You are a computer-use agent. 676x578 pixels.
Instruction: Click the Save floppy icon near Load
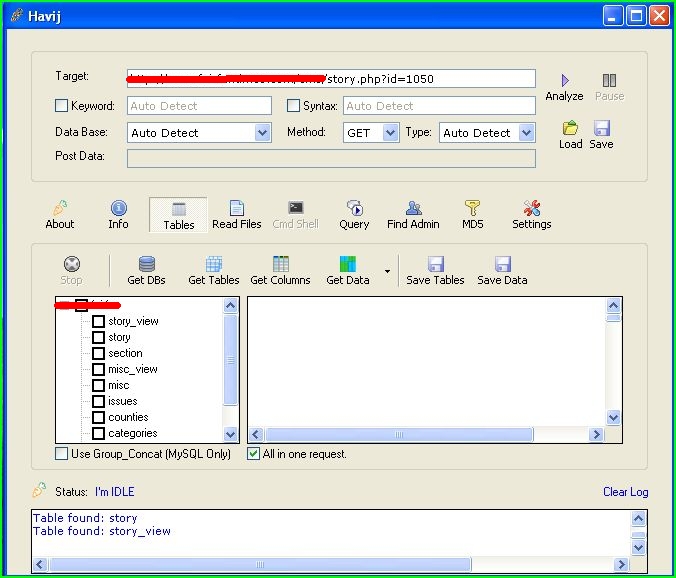(601, 128)
